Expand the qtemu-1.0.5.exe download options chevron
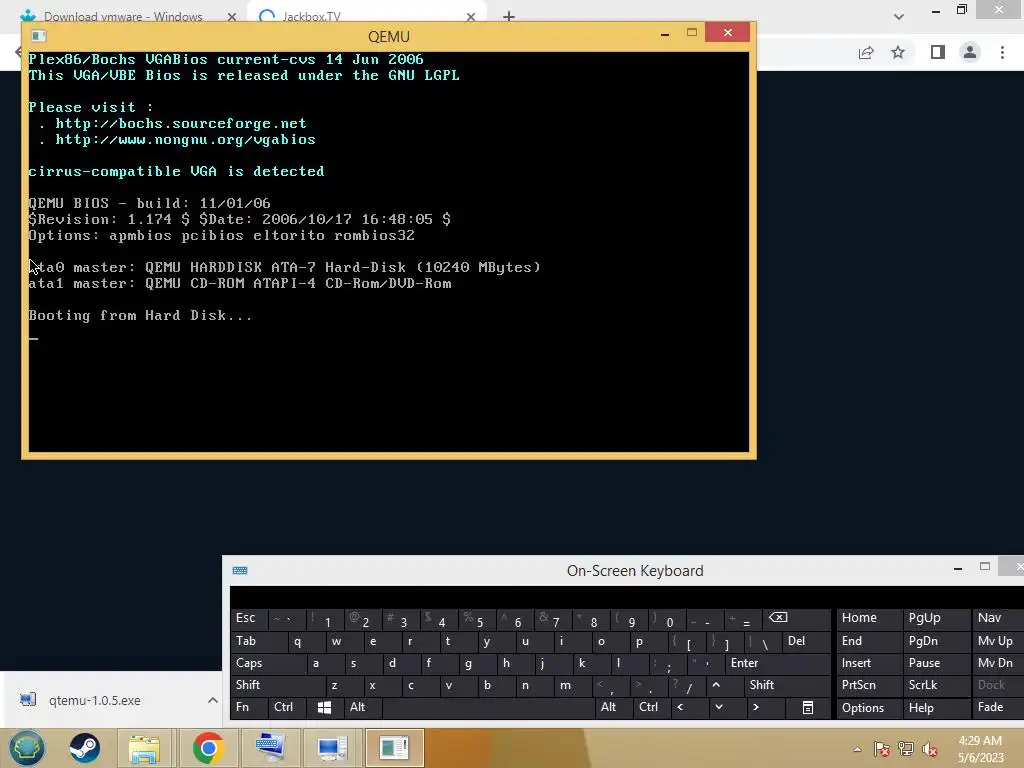Image resolution: width=1024 pixels, height=768 pixels. tap(213, 700)
